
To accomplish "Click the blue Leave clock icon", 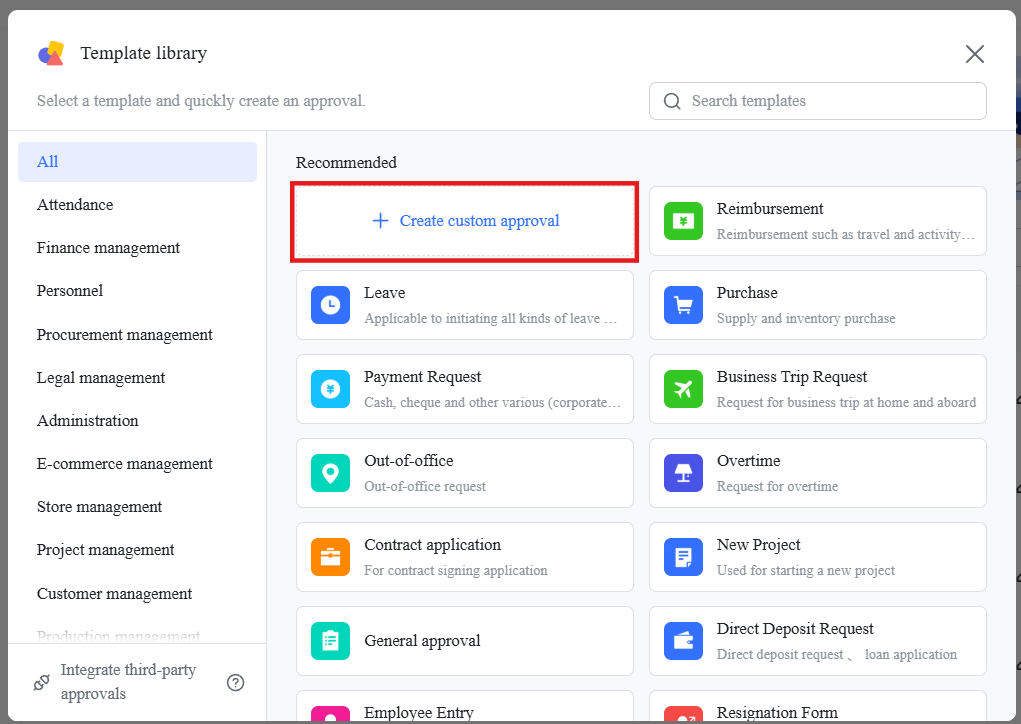I will pyautogui.click(x=330, y=305).
